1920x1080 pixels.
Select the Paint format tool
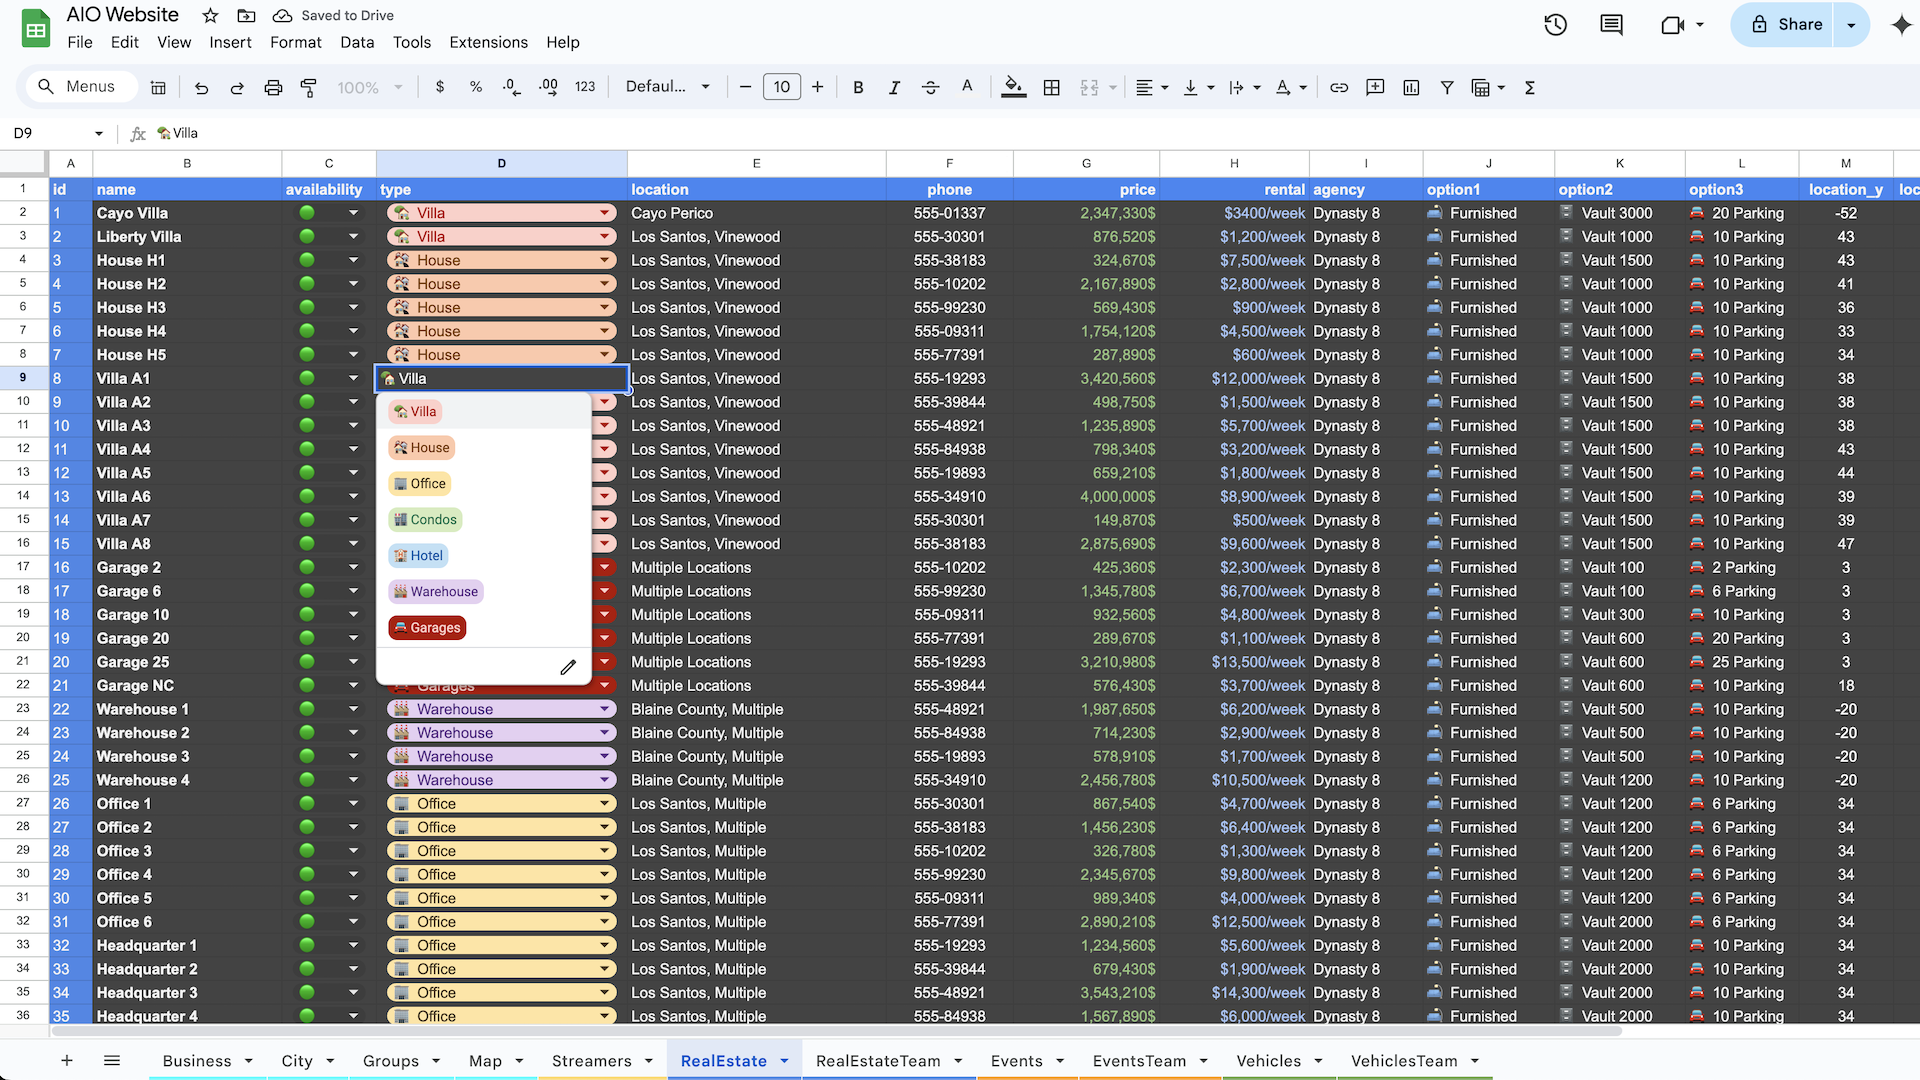[x=309, y=88]
